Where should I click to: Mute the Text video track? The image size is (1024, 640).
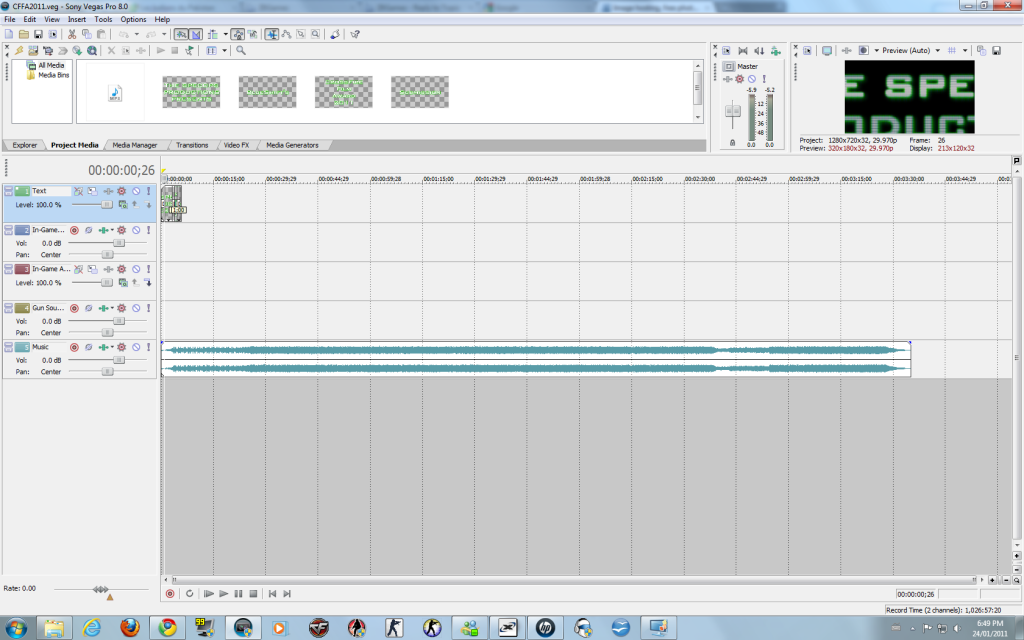click(x=136, y=191)
